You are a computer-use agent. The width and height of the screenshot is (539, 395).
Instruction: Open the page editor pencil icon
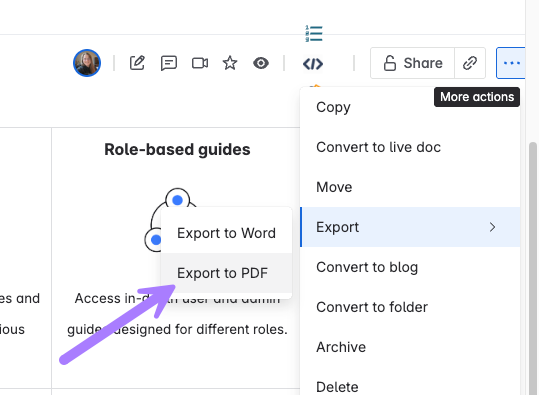pos(137,63)
